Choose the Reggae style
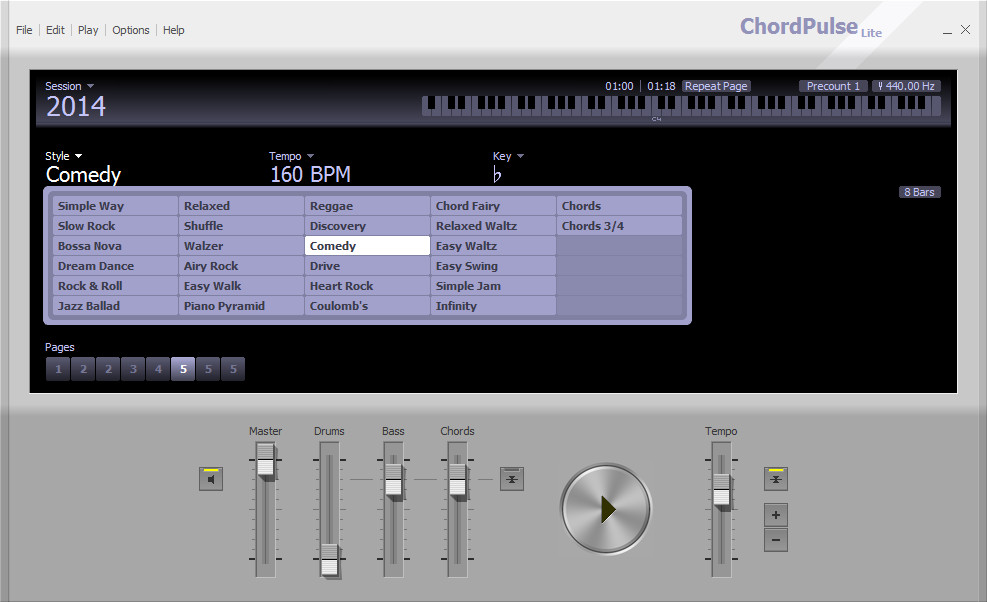987x602 pixels. coord(368,206)
